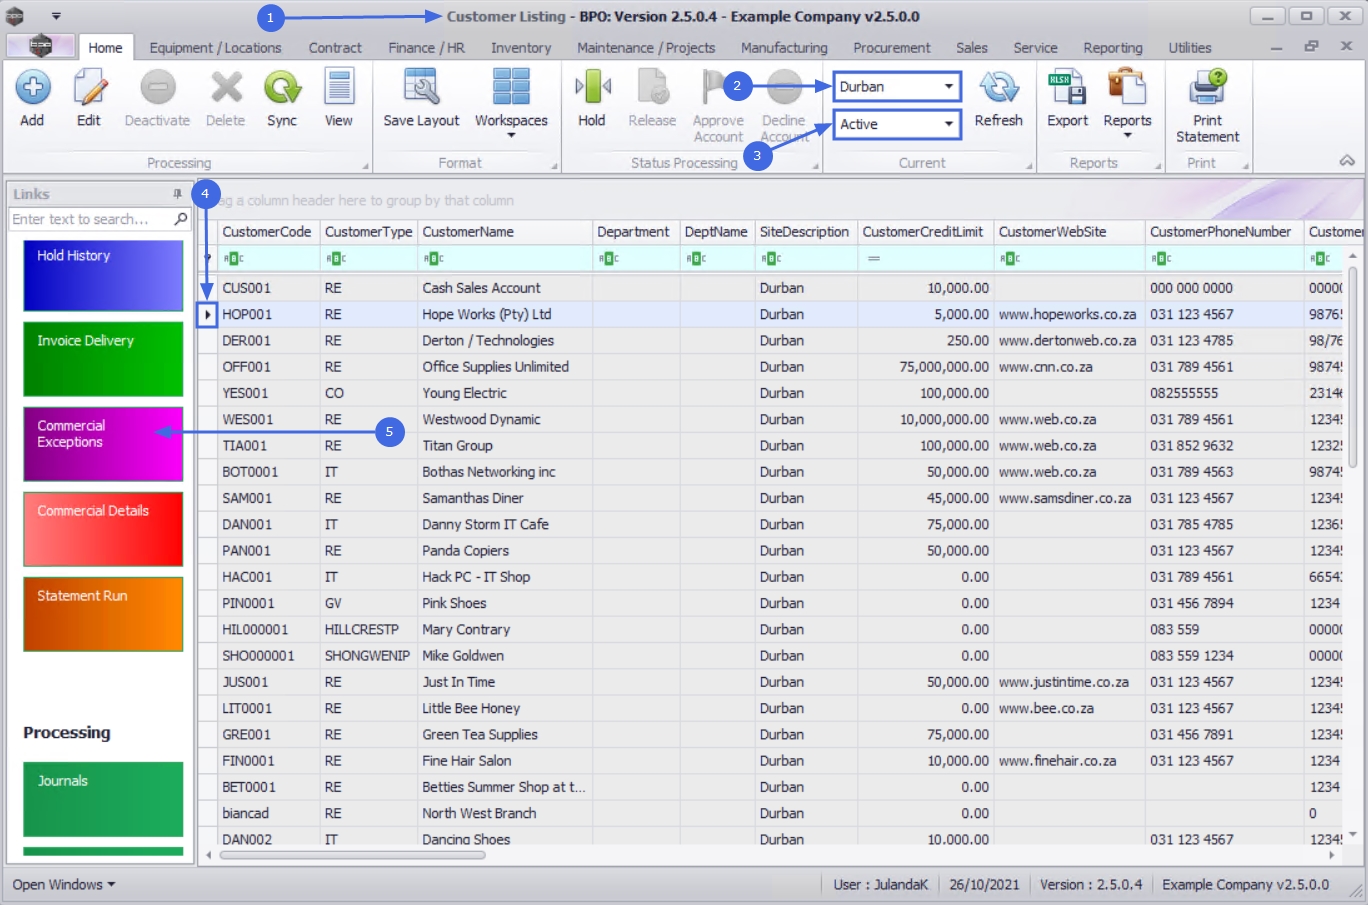
Task: Pin the Links panel
Action: point(177,194)
